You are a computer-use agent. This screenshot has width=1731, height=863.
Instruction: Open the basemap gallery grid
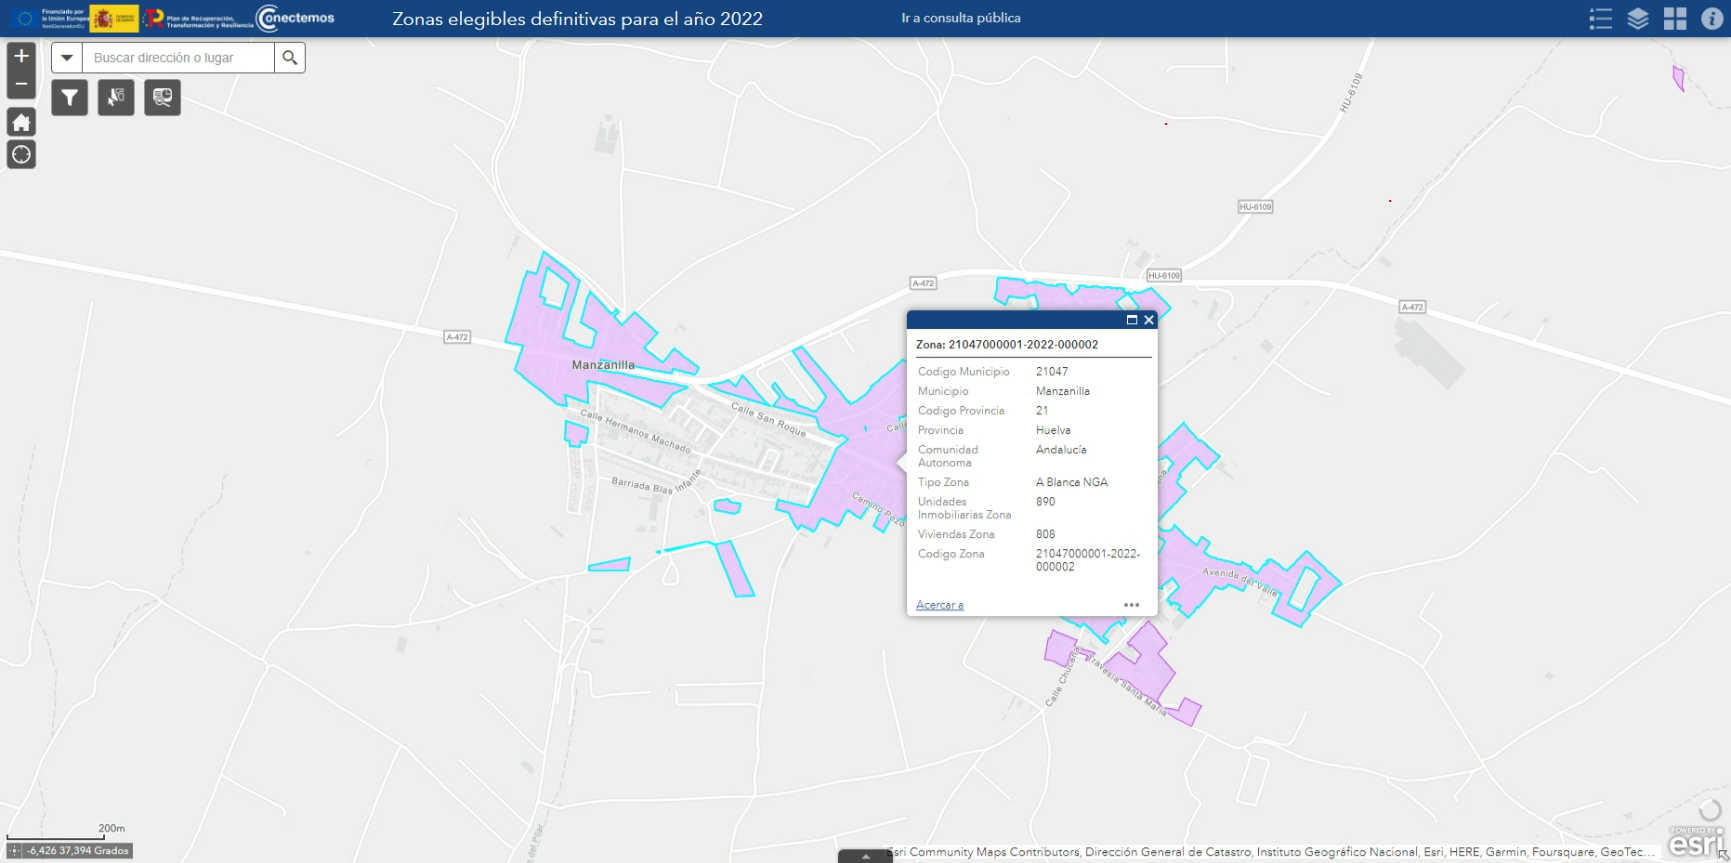coord(1674,19)
